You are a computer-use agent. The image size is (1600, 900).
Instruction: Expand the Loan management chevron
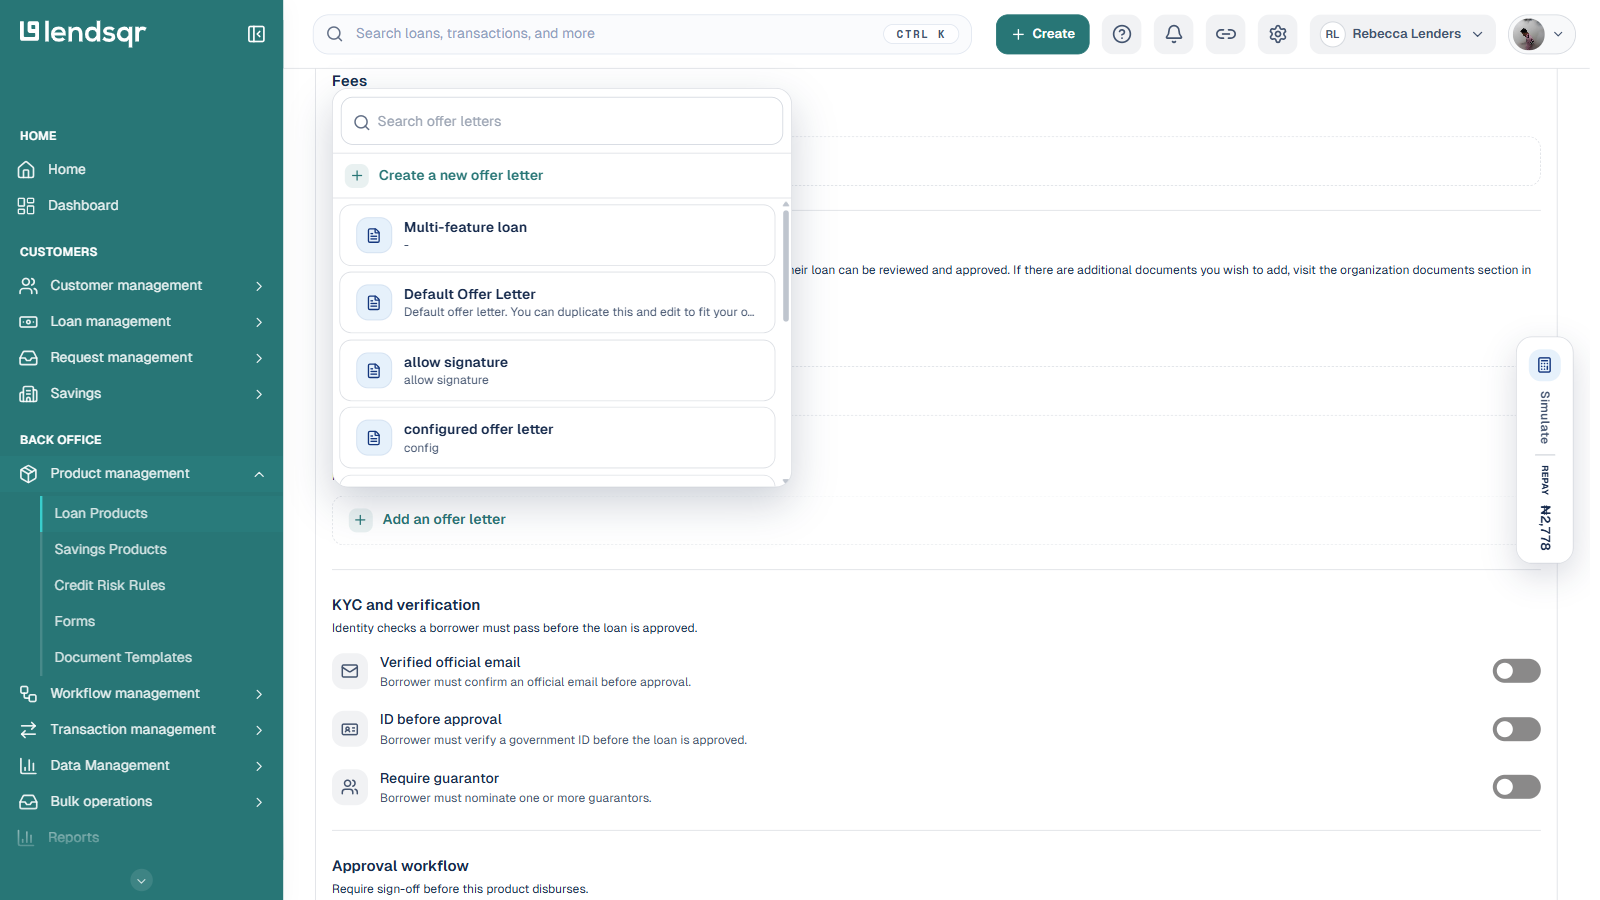click(259, 322)
